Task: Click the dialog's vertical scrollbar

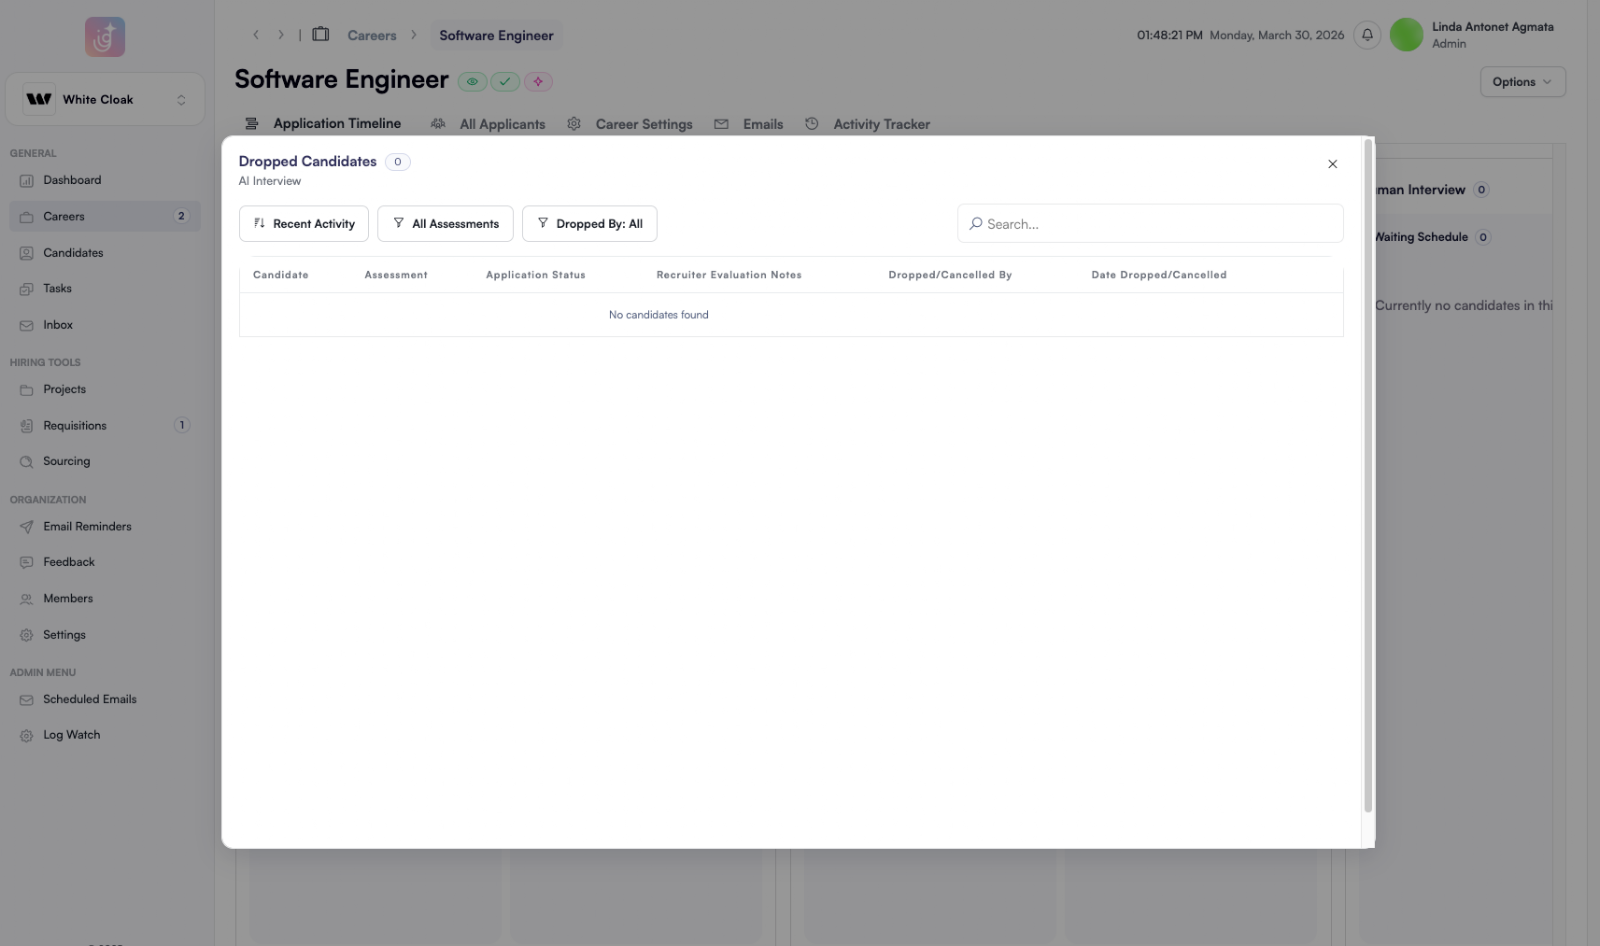Action: [x=1367, y=480]
